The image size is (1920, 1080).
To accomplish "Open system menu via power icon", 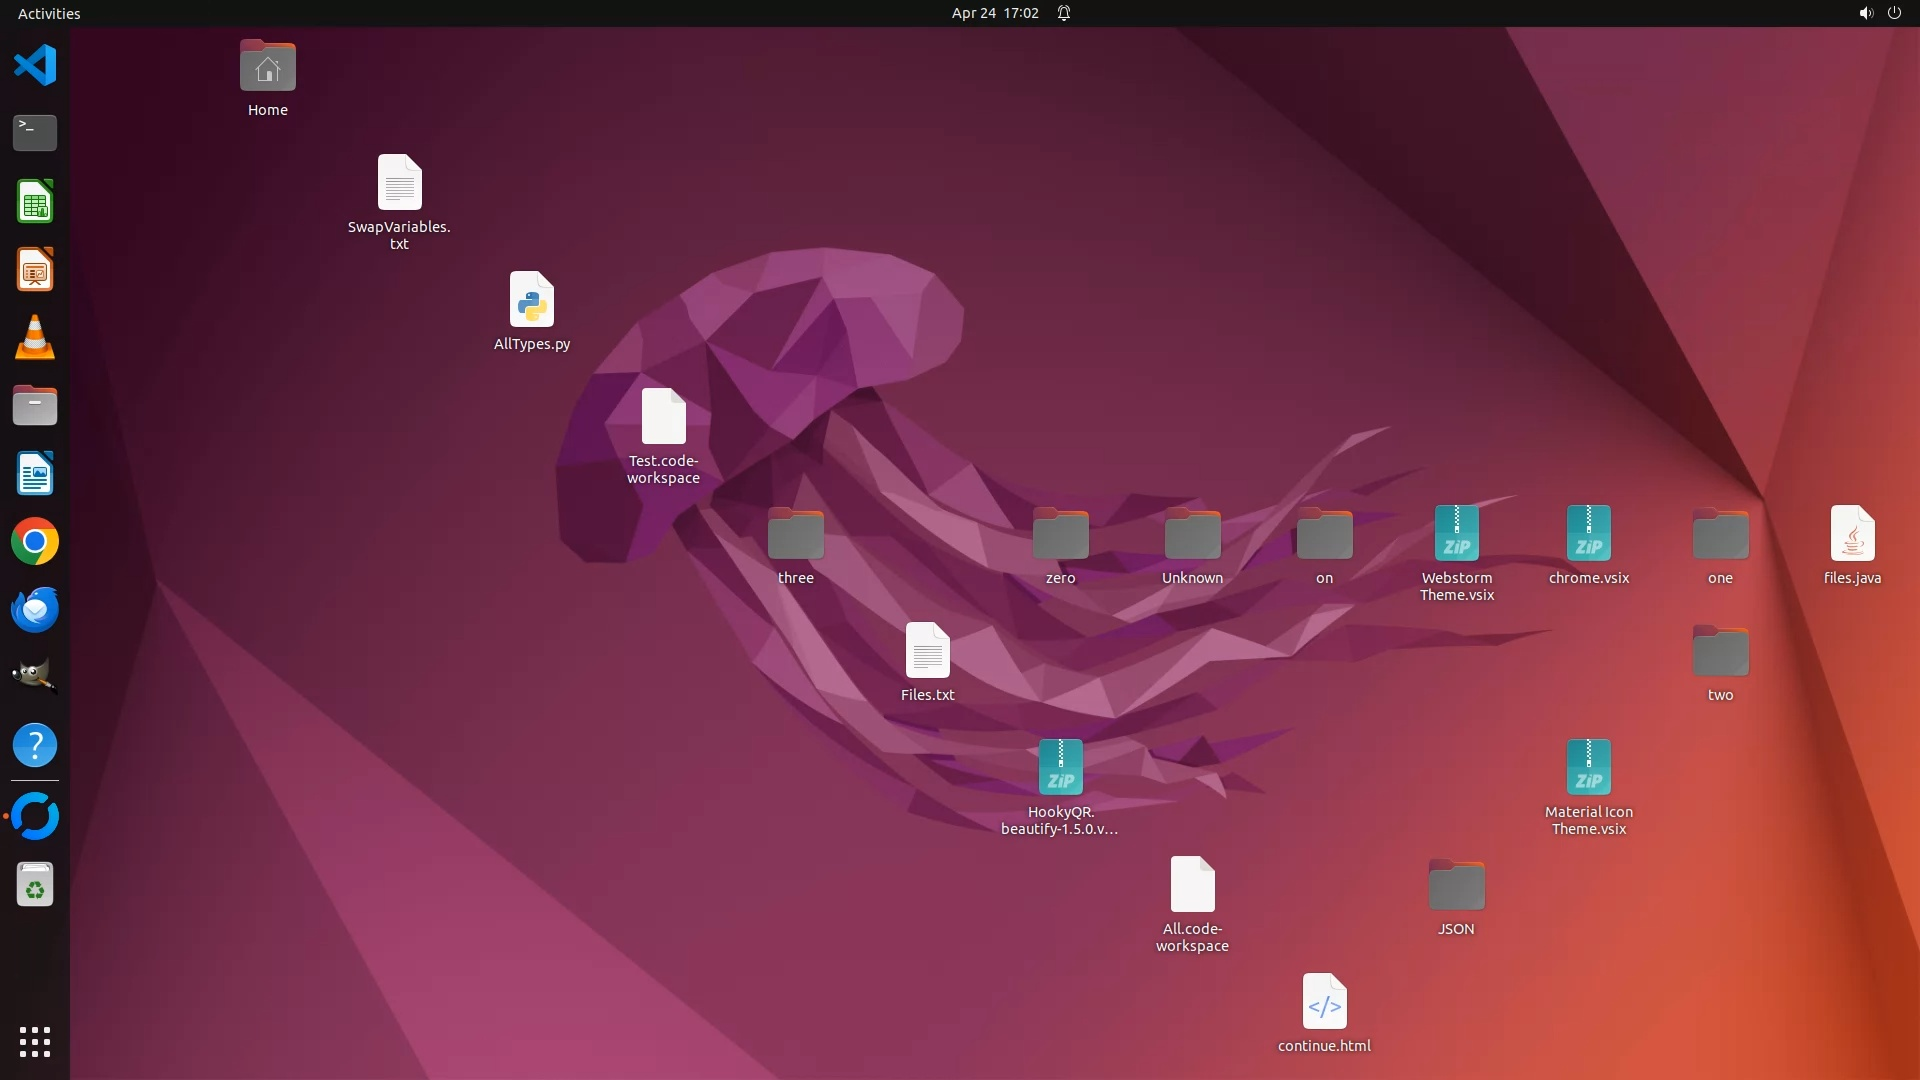I will (x=1894, y=13).
